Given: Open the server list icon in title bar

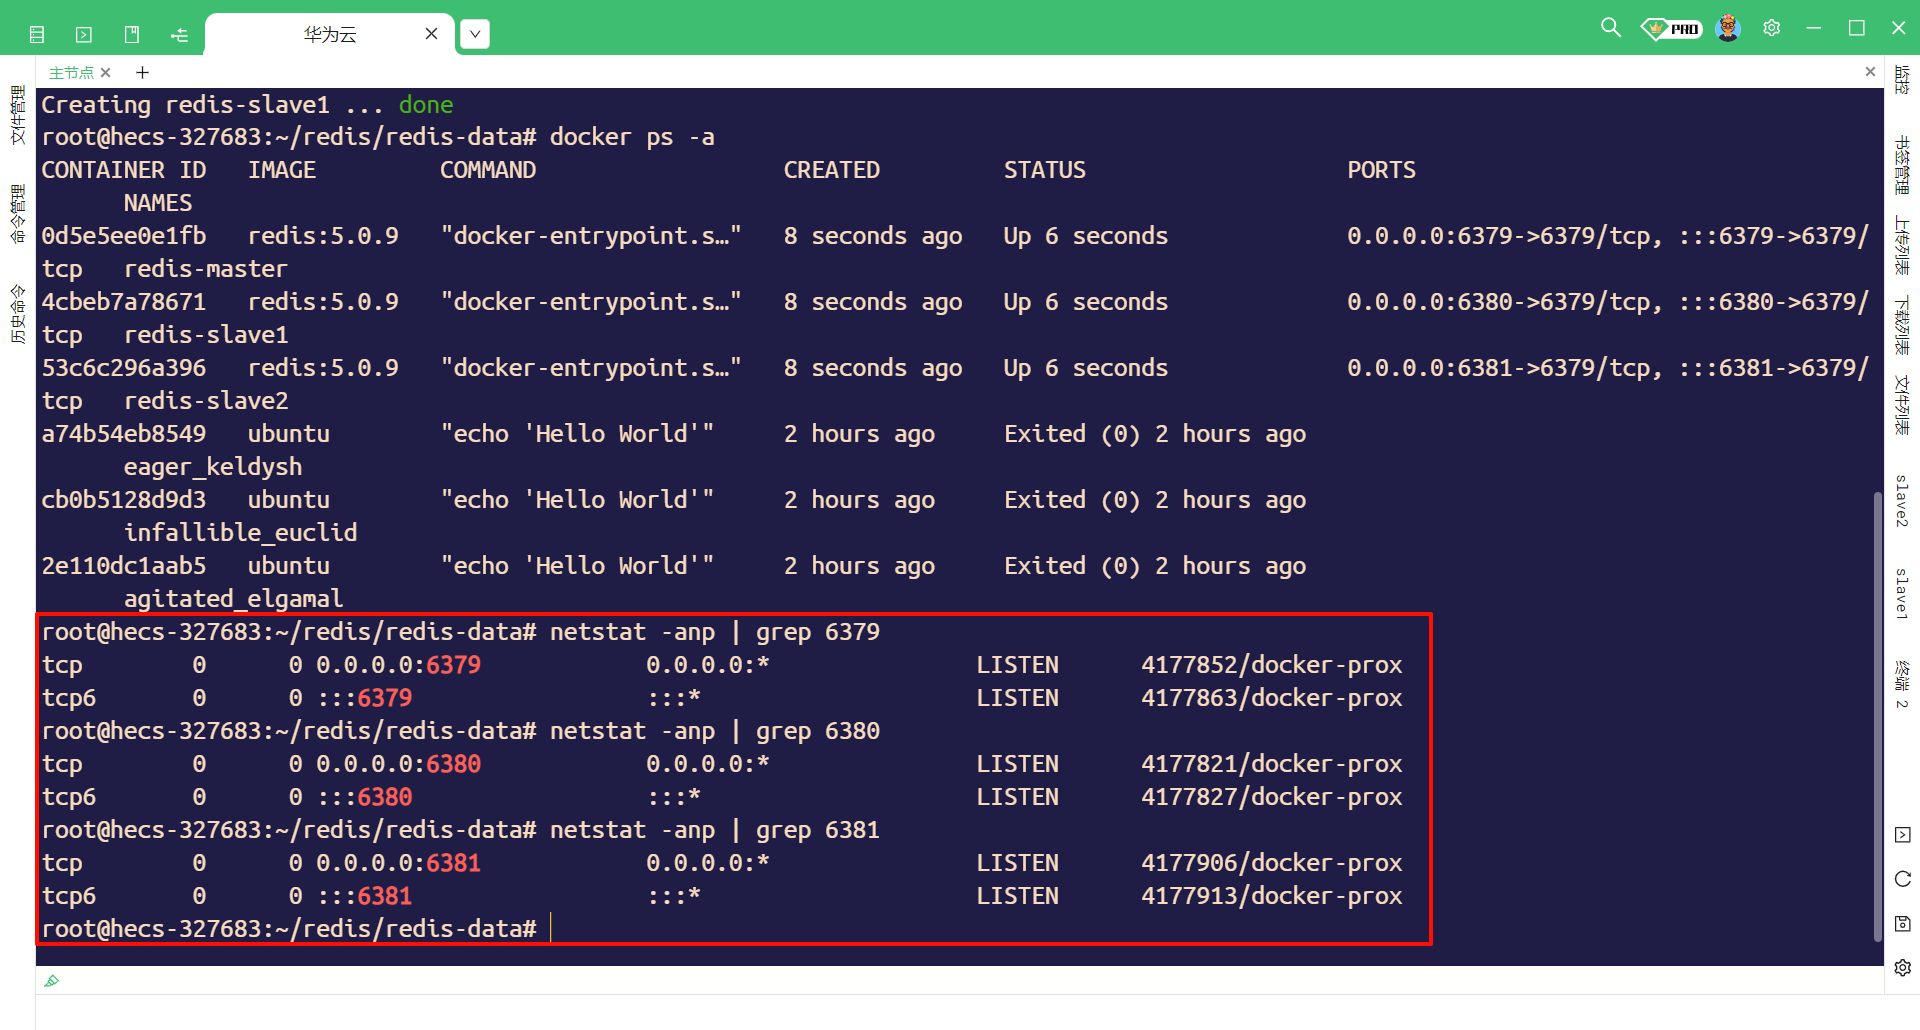Looking at the screenshot, I should click(37, 35).
